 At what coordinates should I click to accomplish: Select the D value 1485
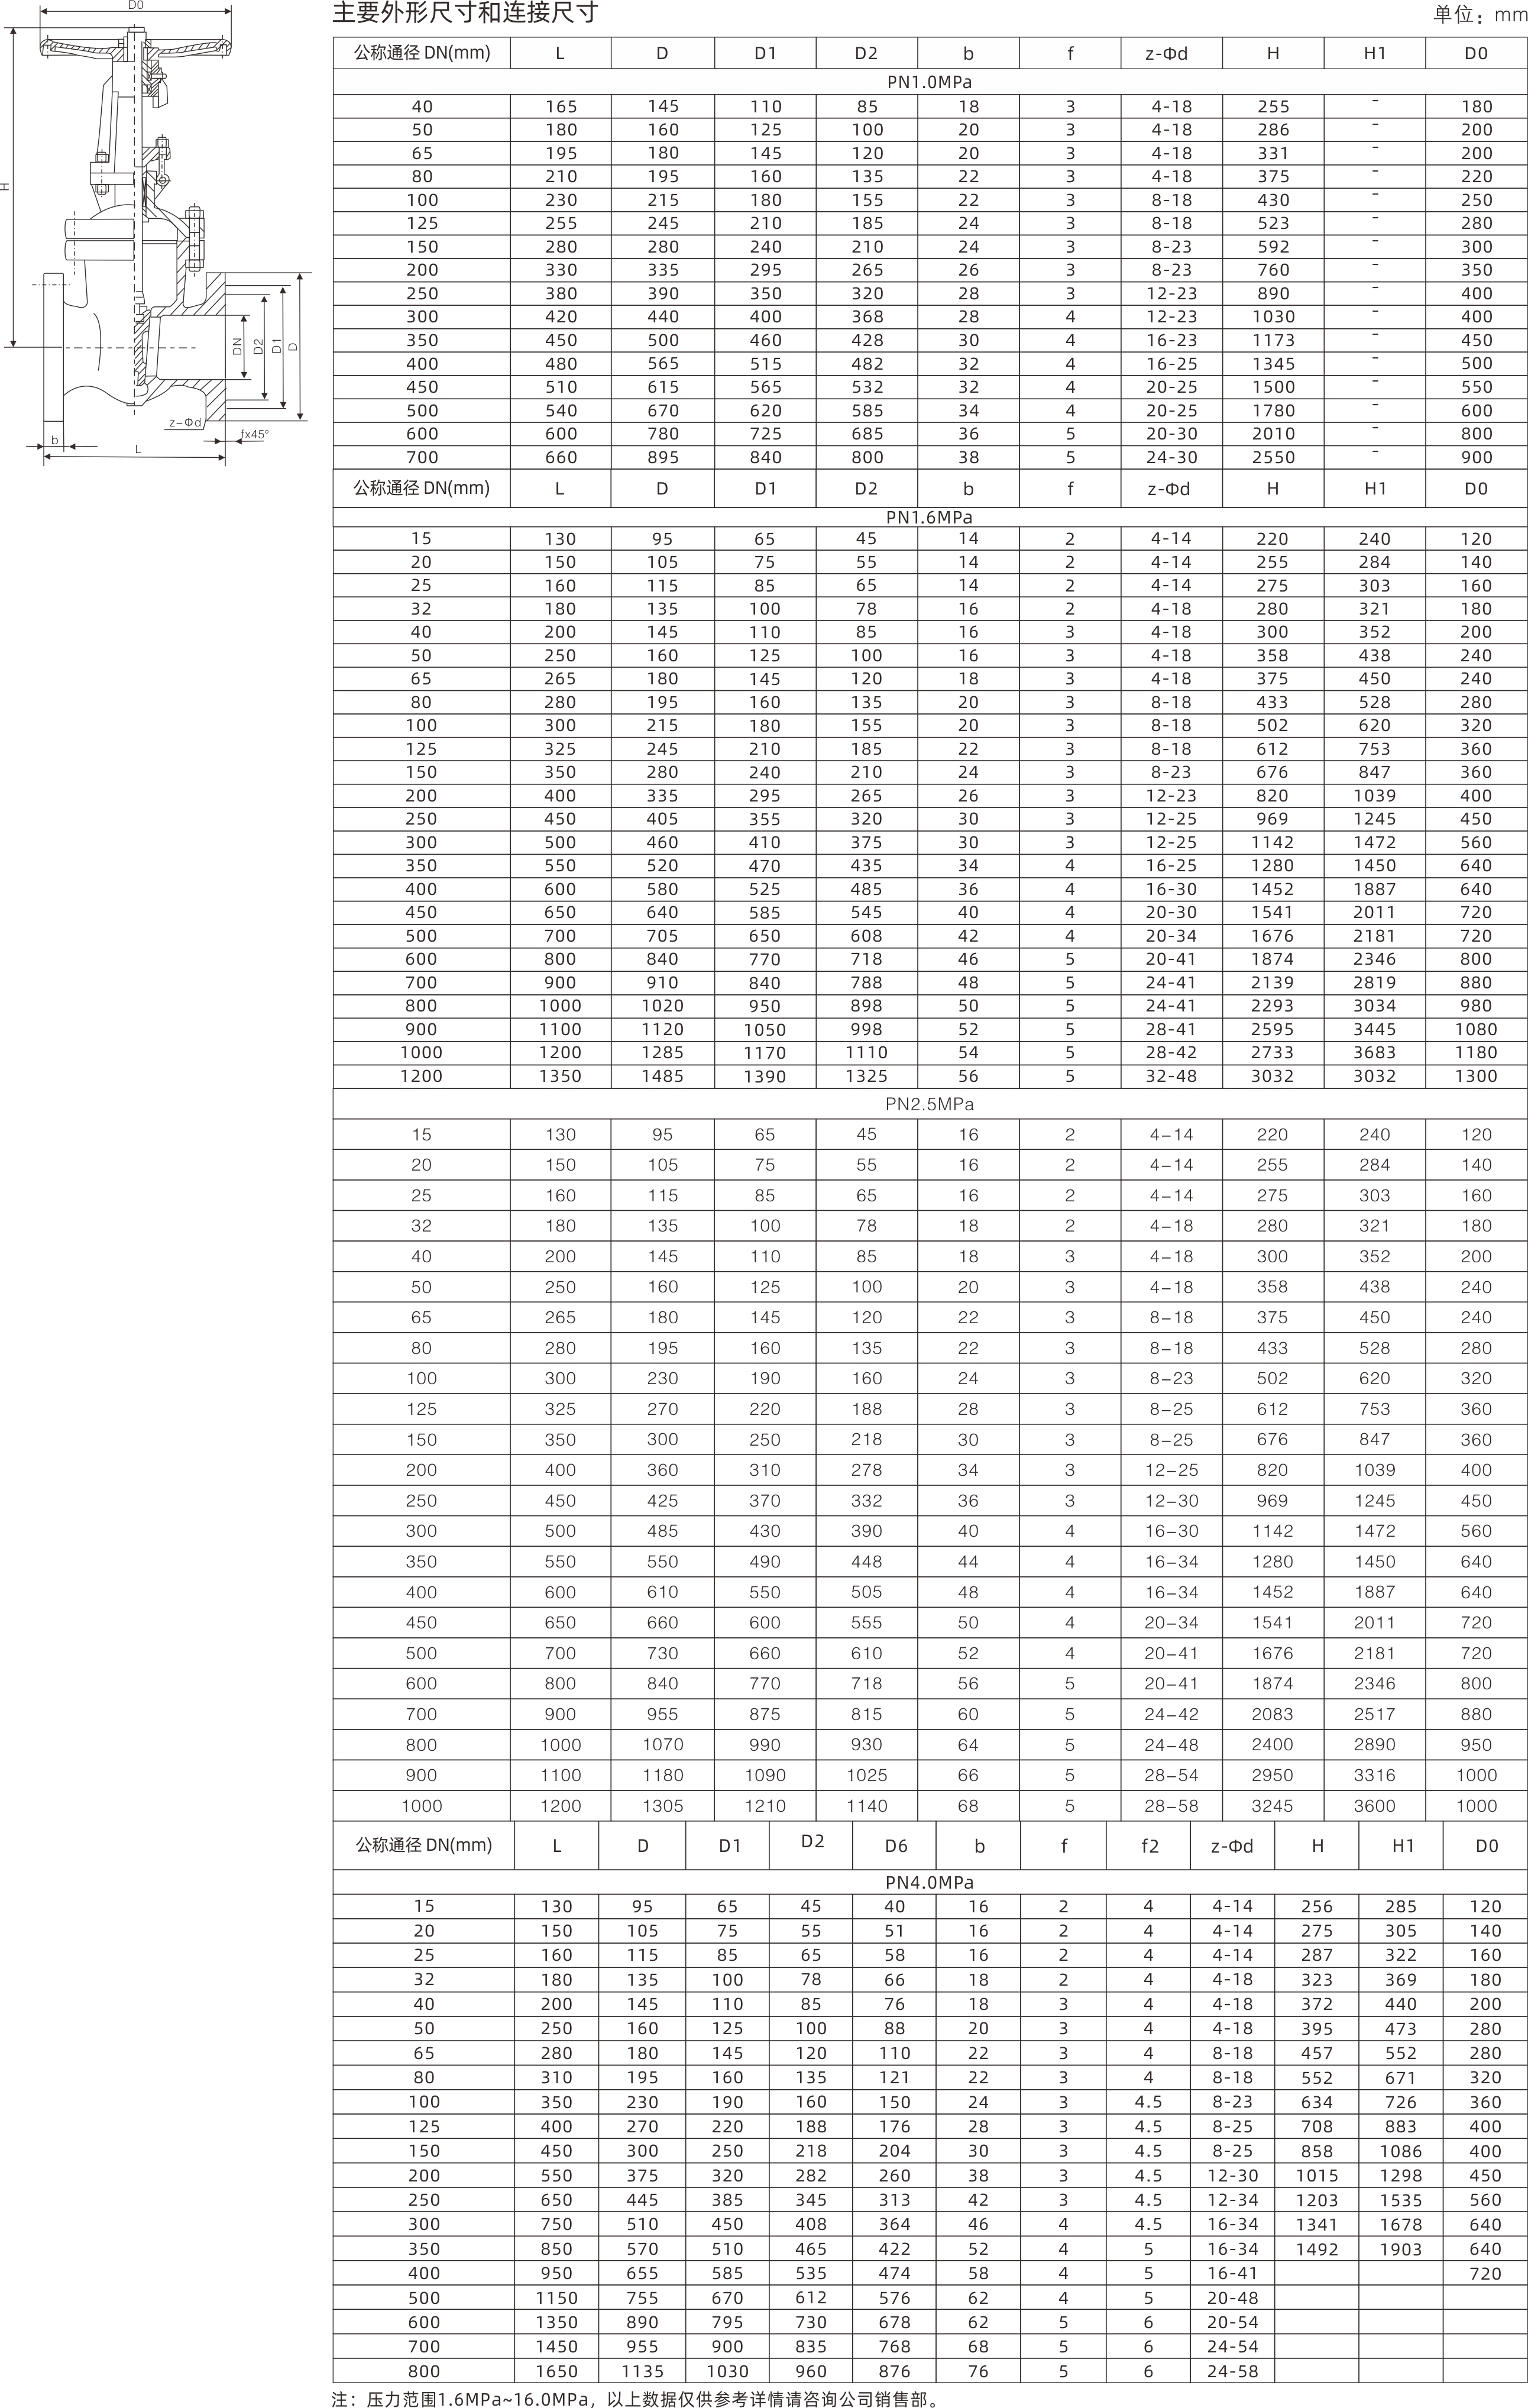coord(662,1076)
